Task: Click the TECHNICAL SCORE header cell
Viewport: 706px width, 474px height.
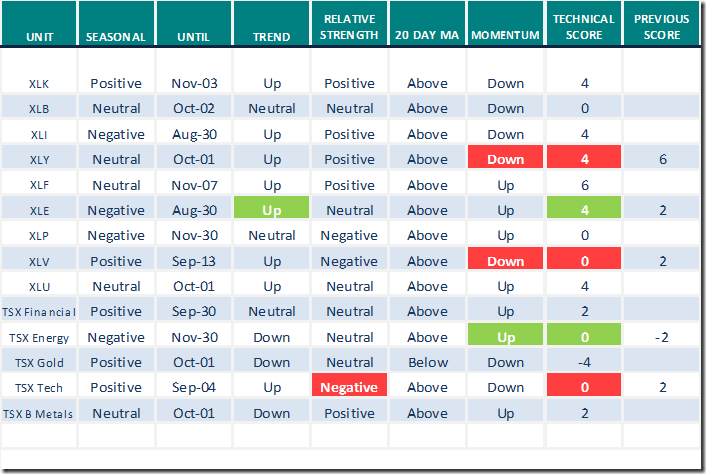Action: tap(584, 28)
